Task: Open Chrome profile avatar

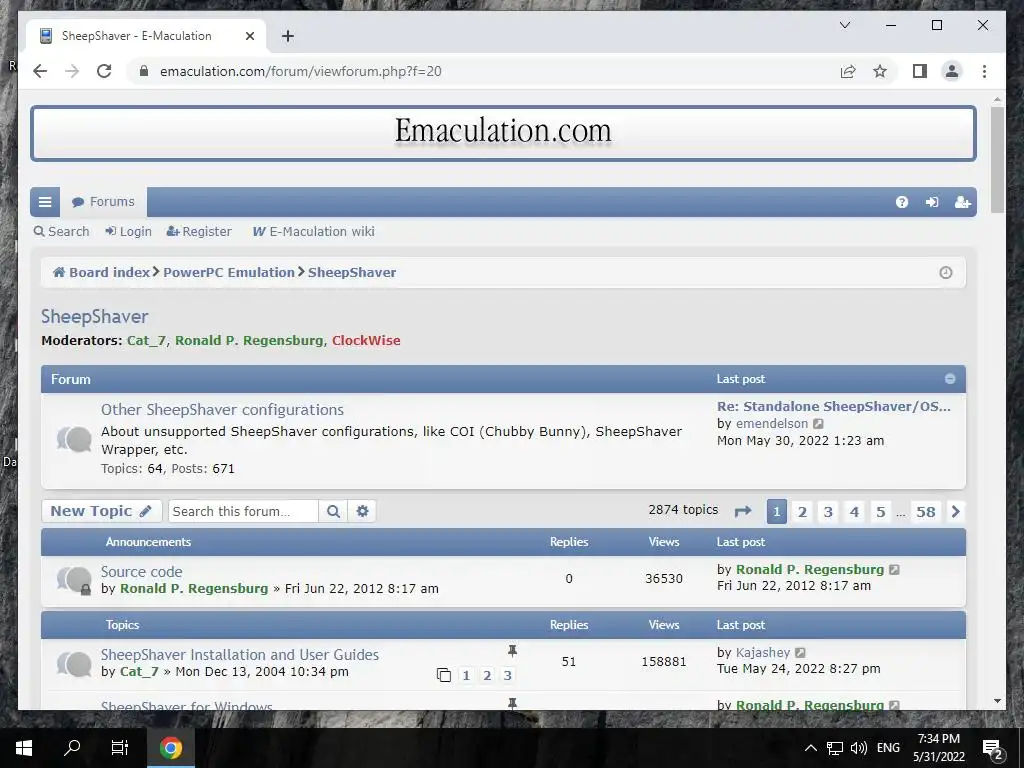Action: coord(952,71)
